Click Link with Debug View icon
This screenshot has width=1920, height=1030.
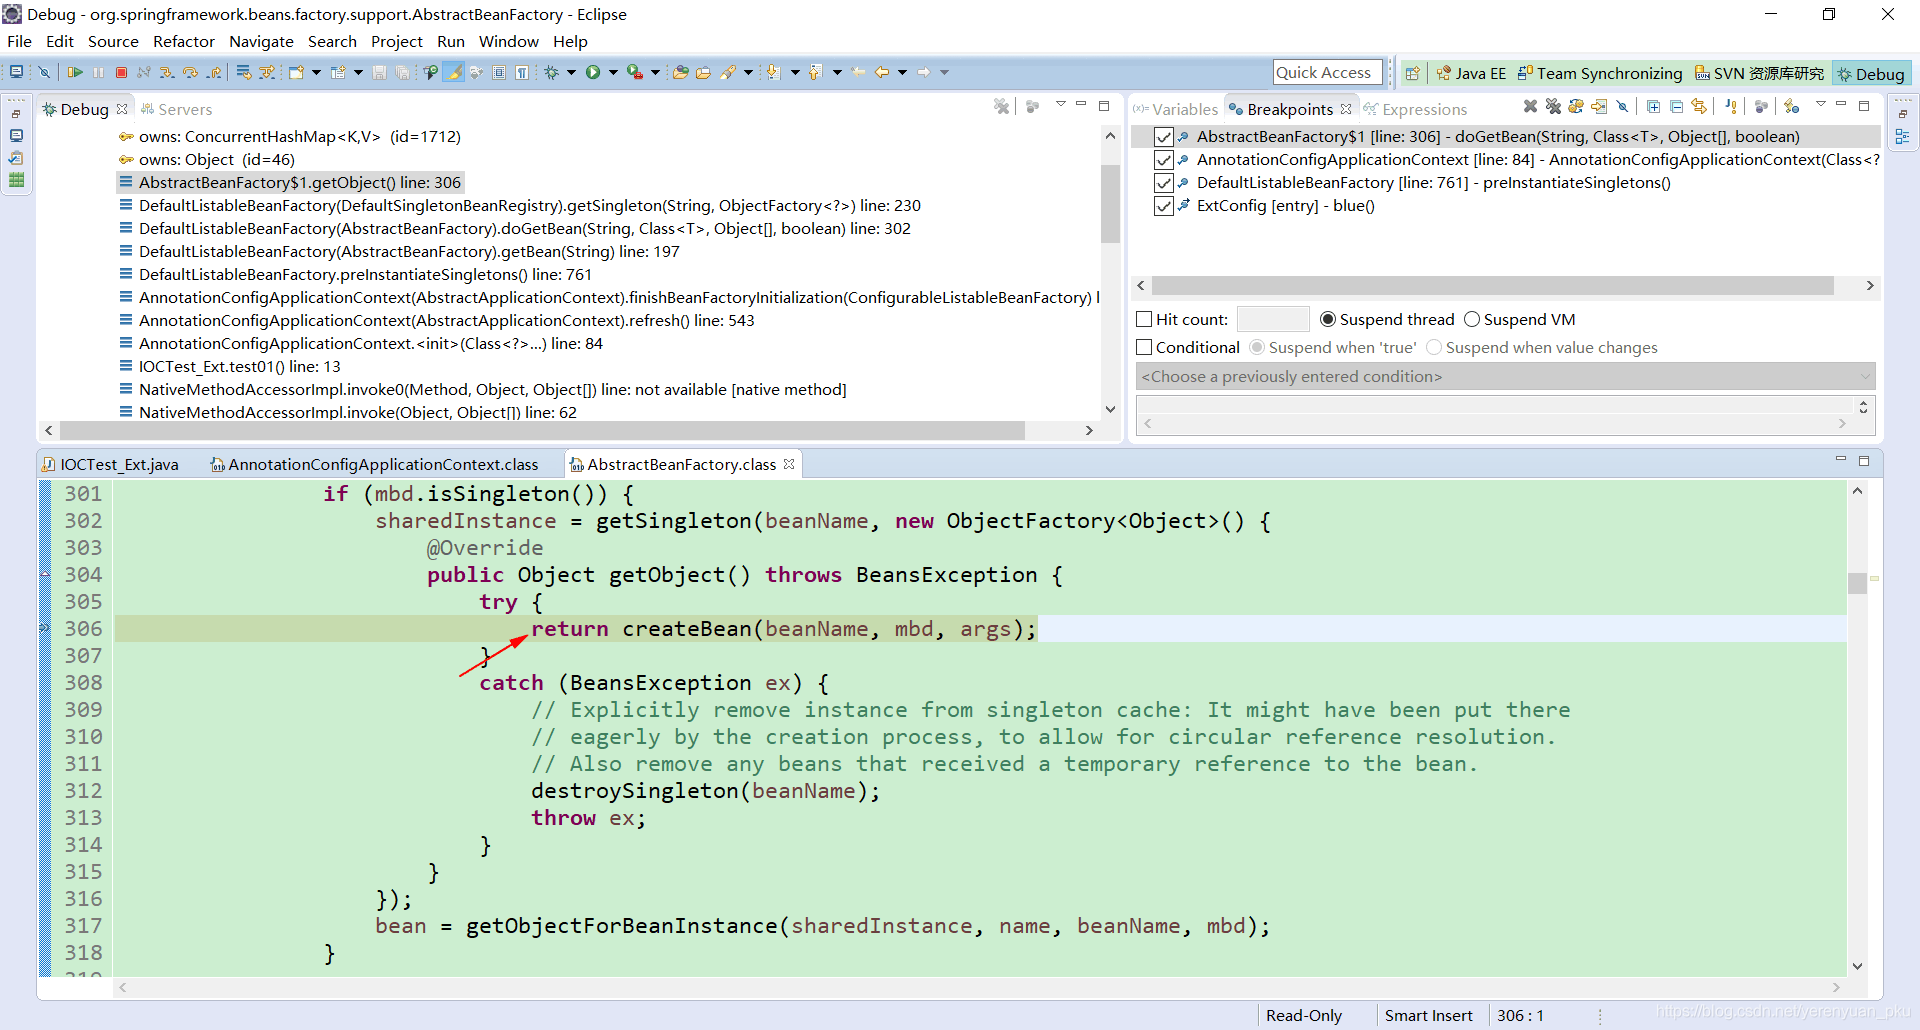(x=1699, y=106)
